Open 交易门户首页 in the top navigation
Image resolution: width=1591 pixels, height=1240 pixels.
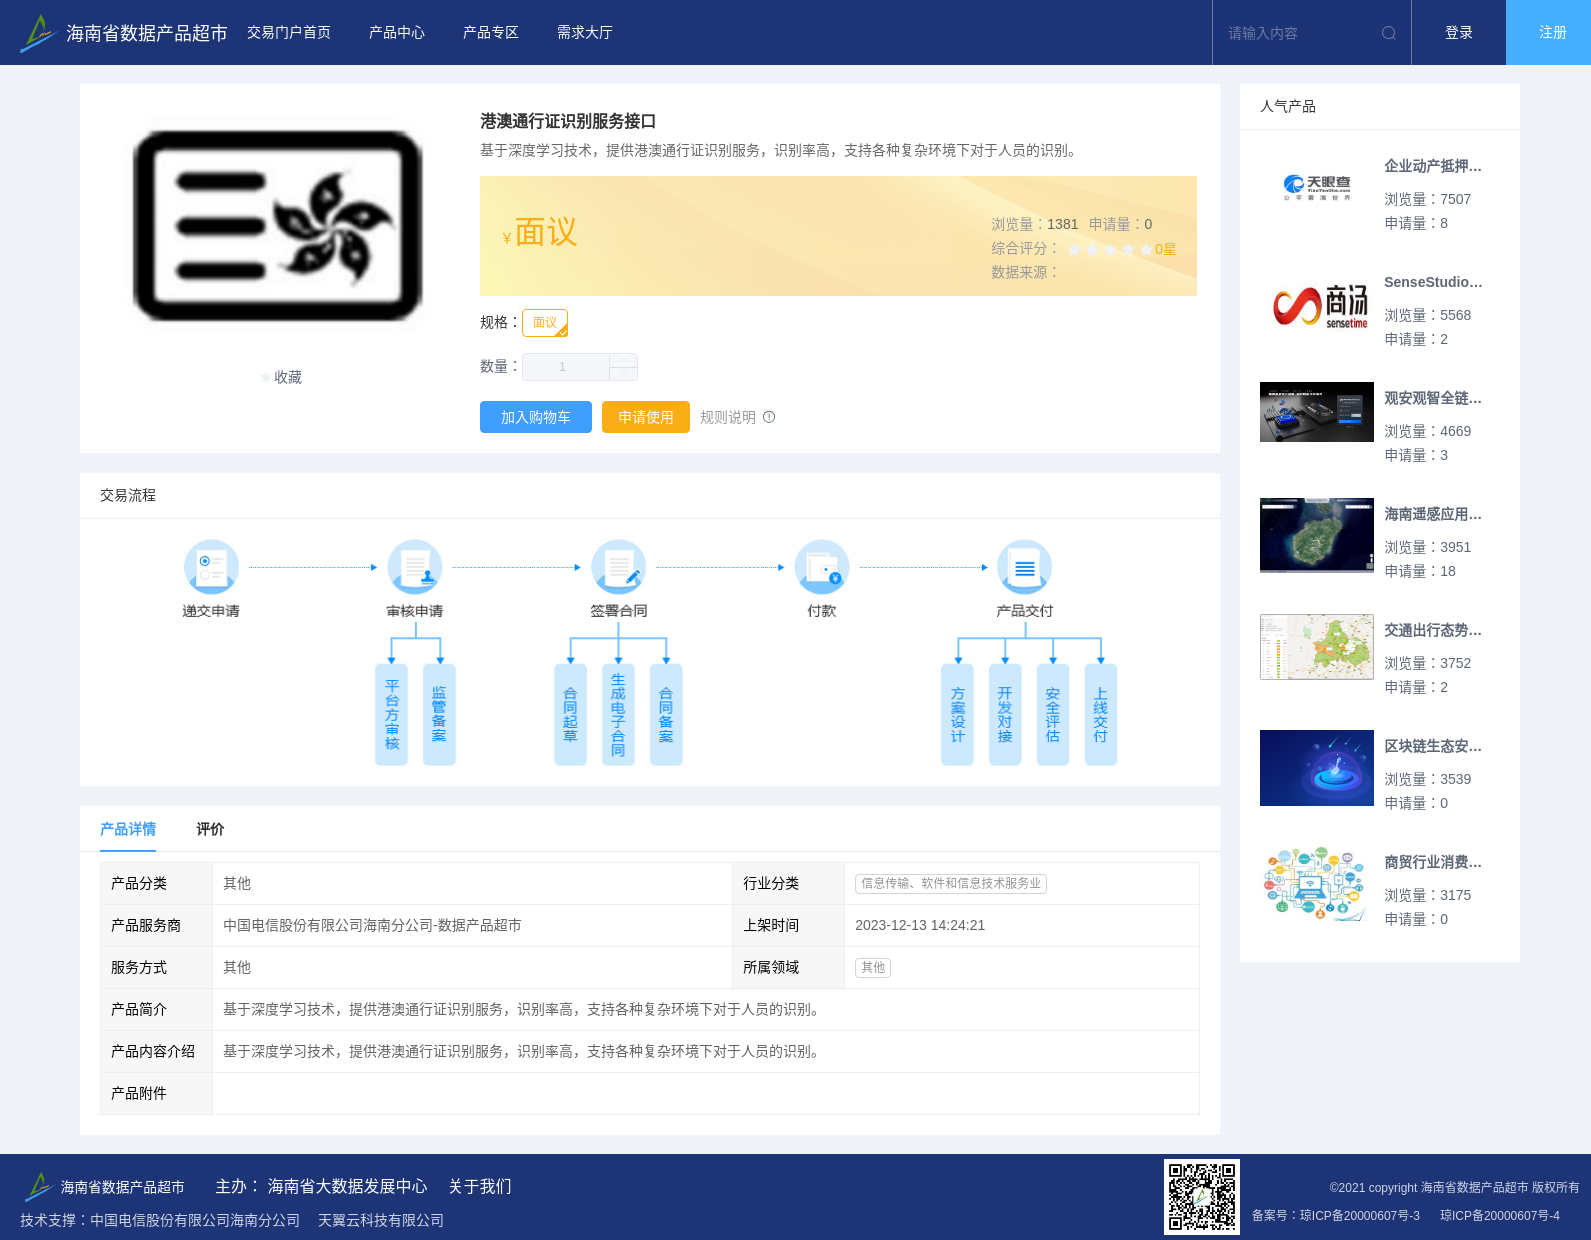pyautogui.click(x=289, y=33)
